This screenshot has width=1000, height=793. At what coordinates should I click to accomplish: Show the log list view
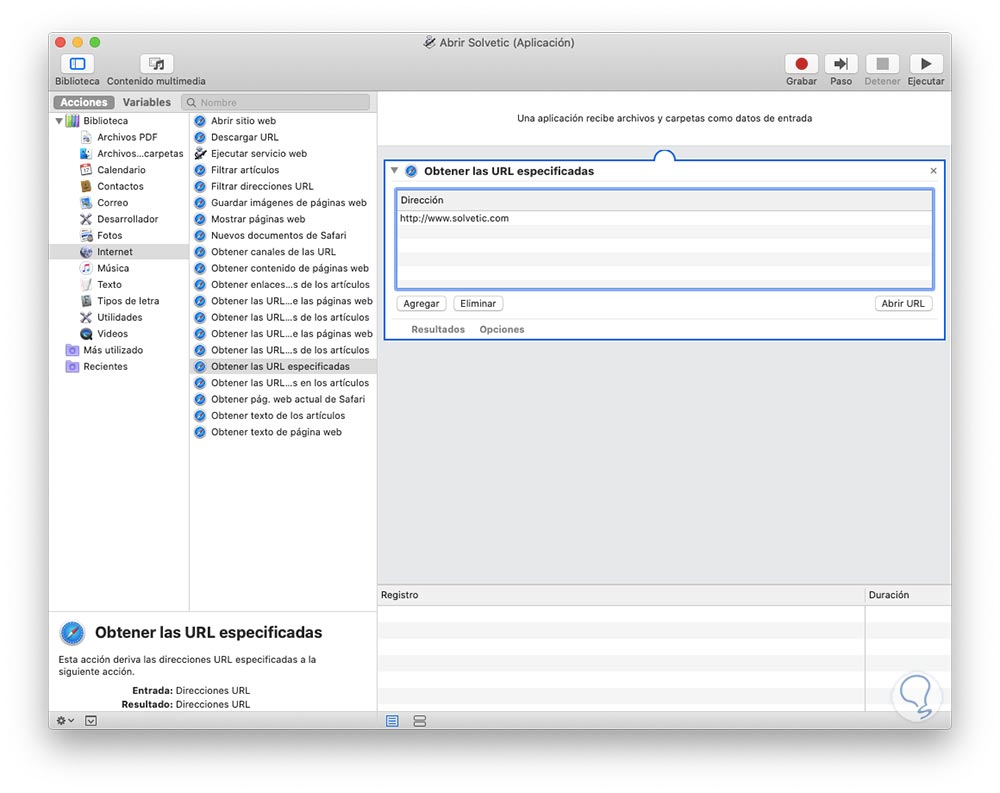point(392,721)
